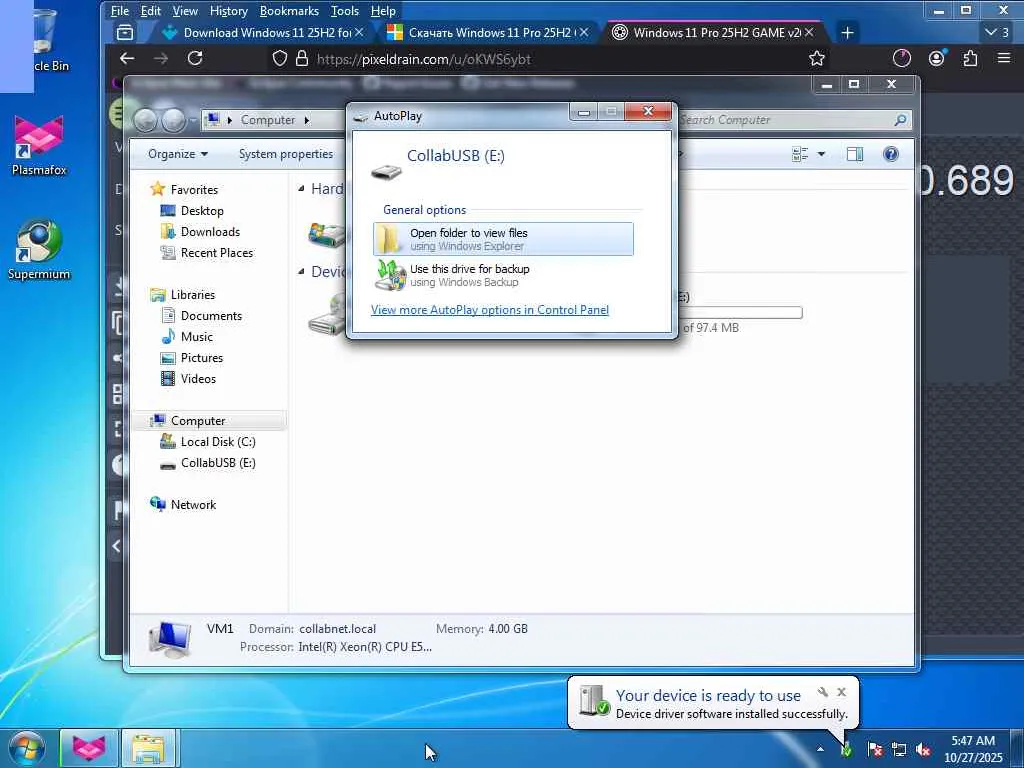Collapse the Hard Disk Drives group
This screenshot has height=768, width=1024.
(x=301, y=189)
